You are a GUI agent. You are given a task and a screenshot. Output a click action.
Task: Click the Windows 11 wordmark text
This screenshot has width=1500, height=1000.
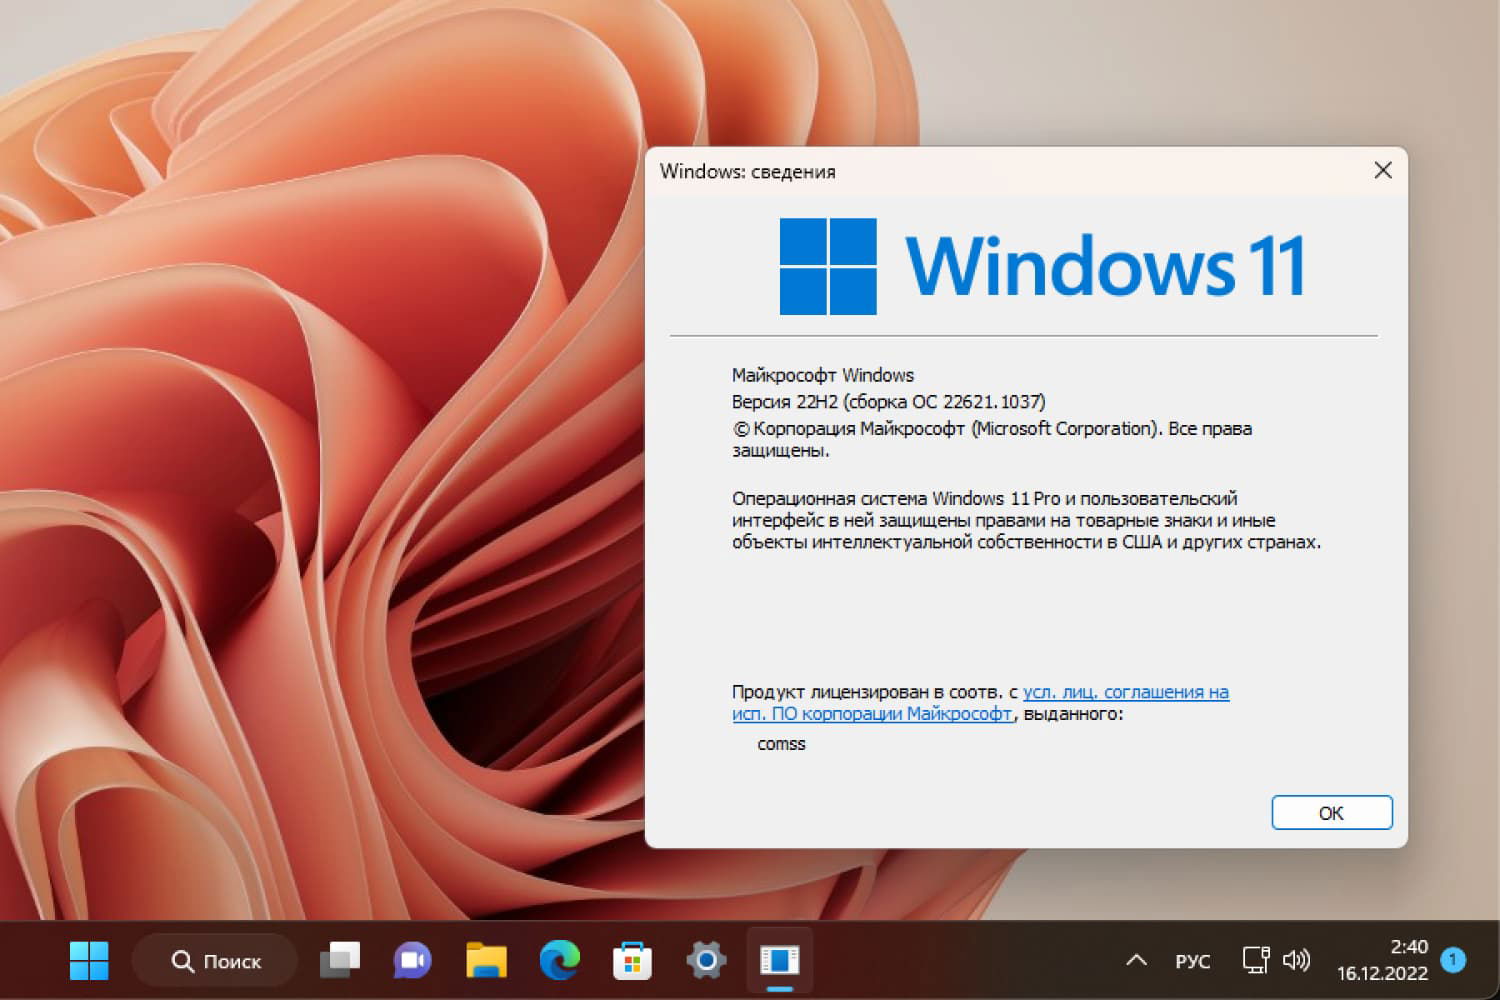click(1105, 266)
